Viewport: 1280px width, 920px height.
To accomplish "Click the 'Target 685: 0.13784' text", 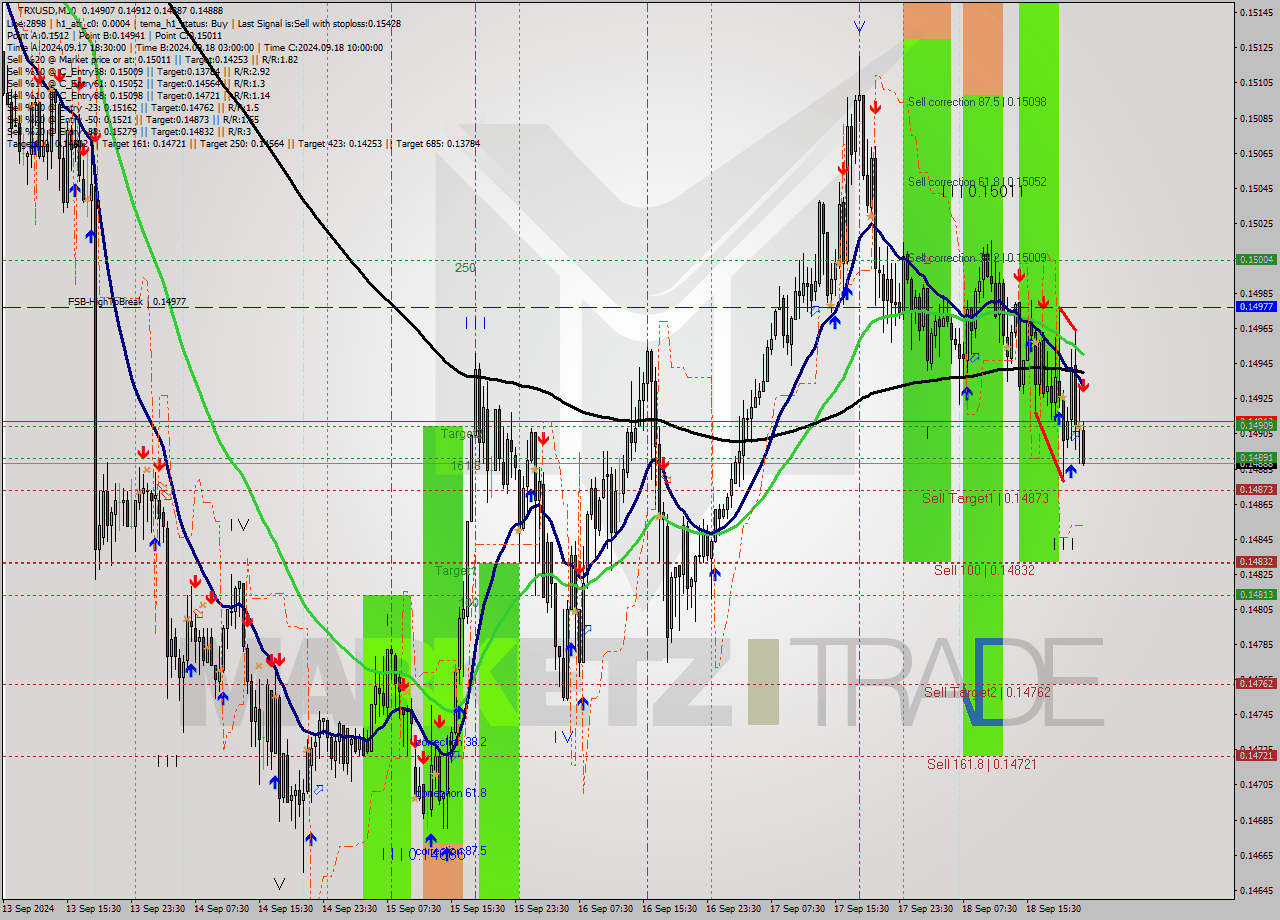I will 438,143.
